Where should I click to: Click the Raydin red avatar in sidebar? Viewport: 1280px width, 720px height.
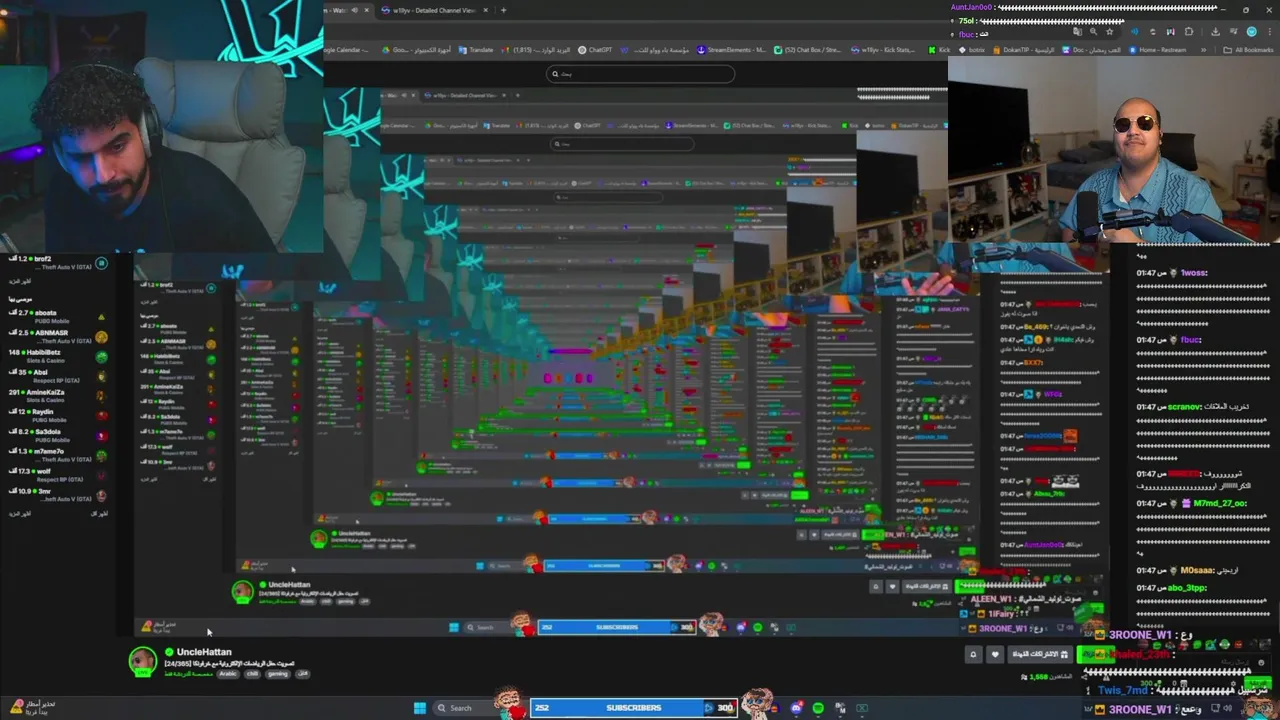tap(101, 416)
